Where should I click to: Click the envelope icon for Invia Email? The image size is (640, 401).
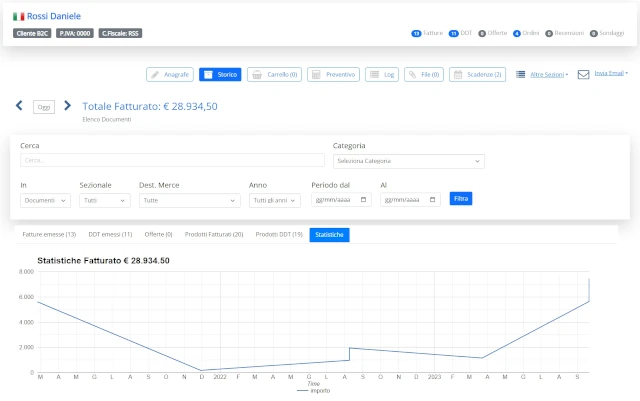[x=583, y=74]
